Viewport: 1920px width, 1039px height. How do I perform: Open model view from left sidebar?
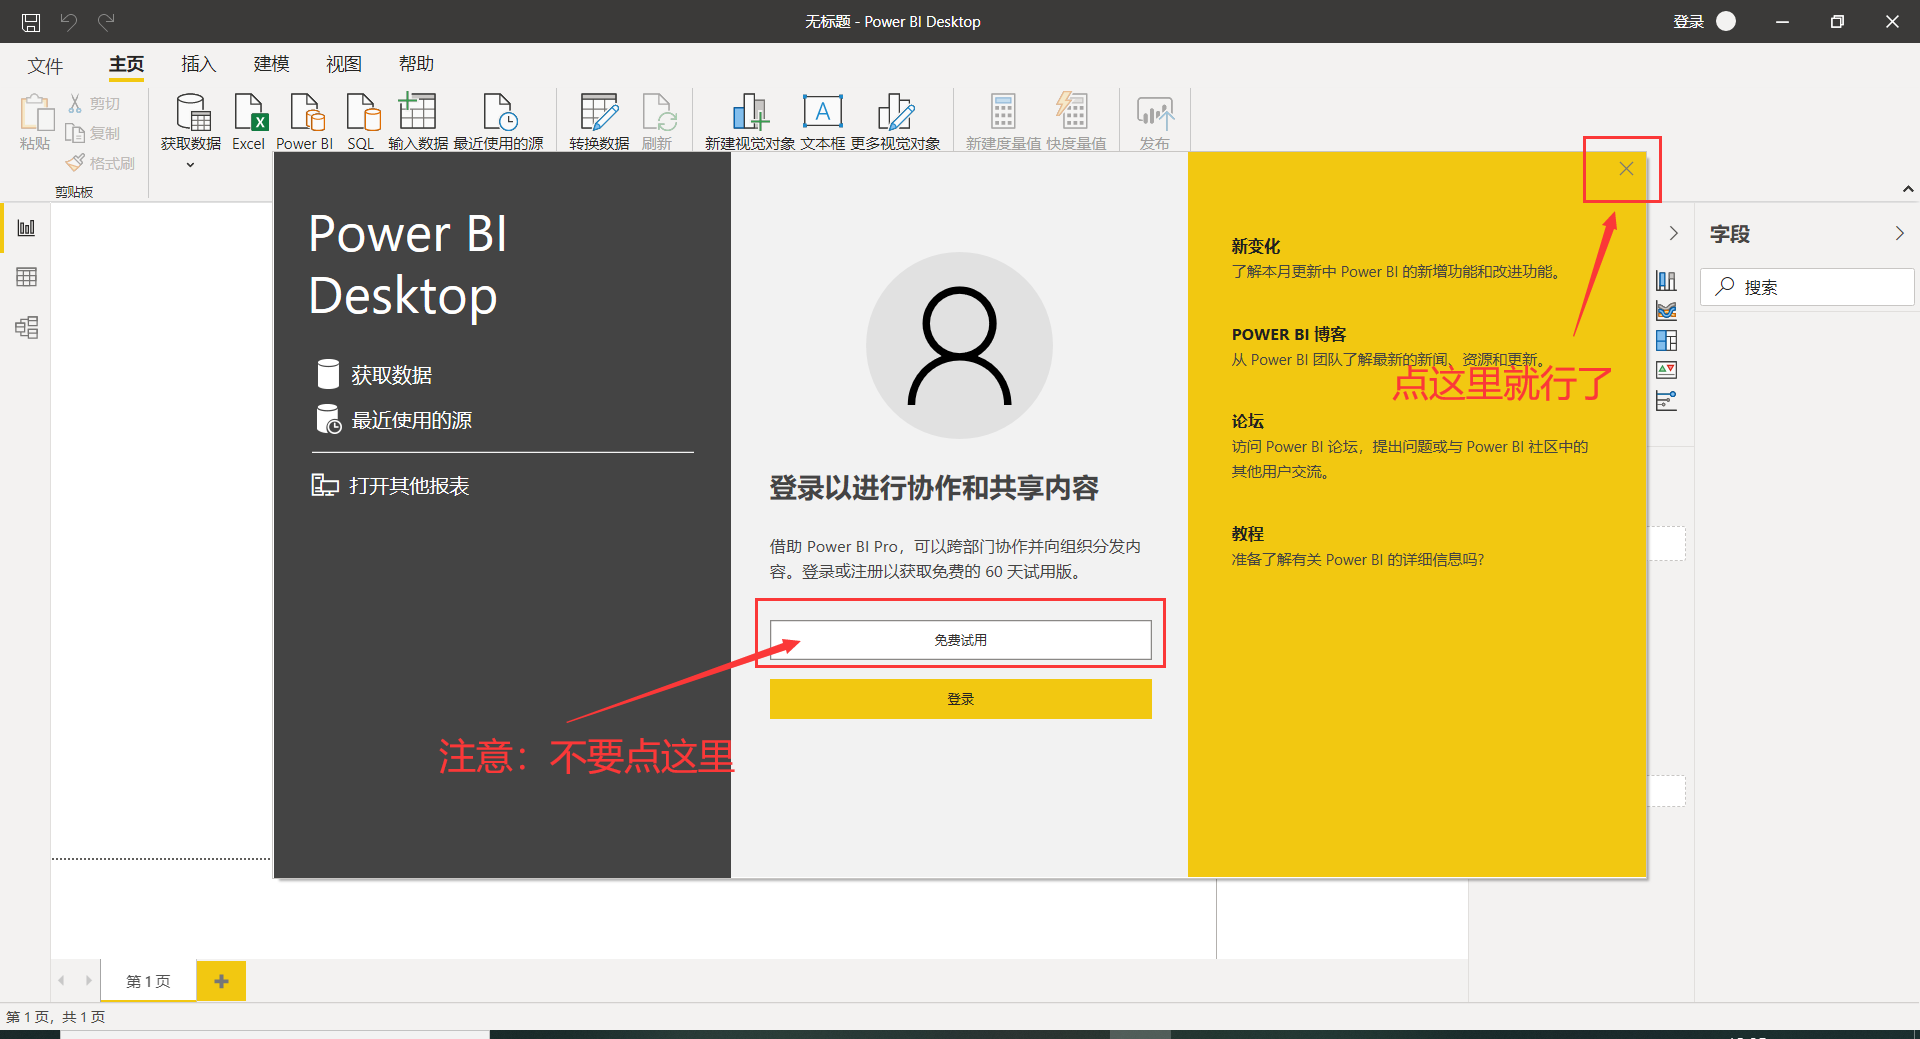coord(26,327)
